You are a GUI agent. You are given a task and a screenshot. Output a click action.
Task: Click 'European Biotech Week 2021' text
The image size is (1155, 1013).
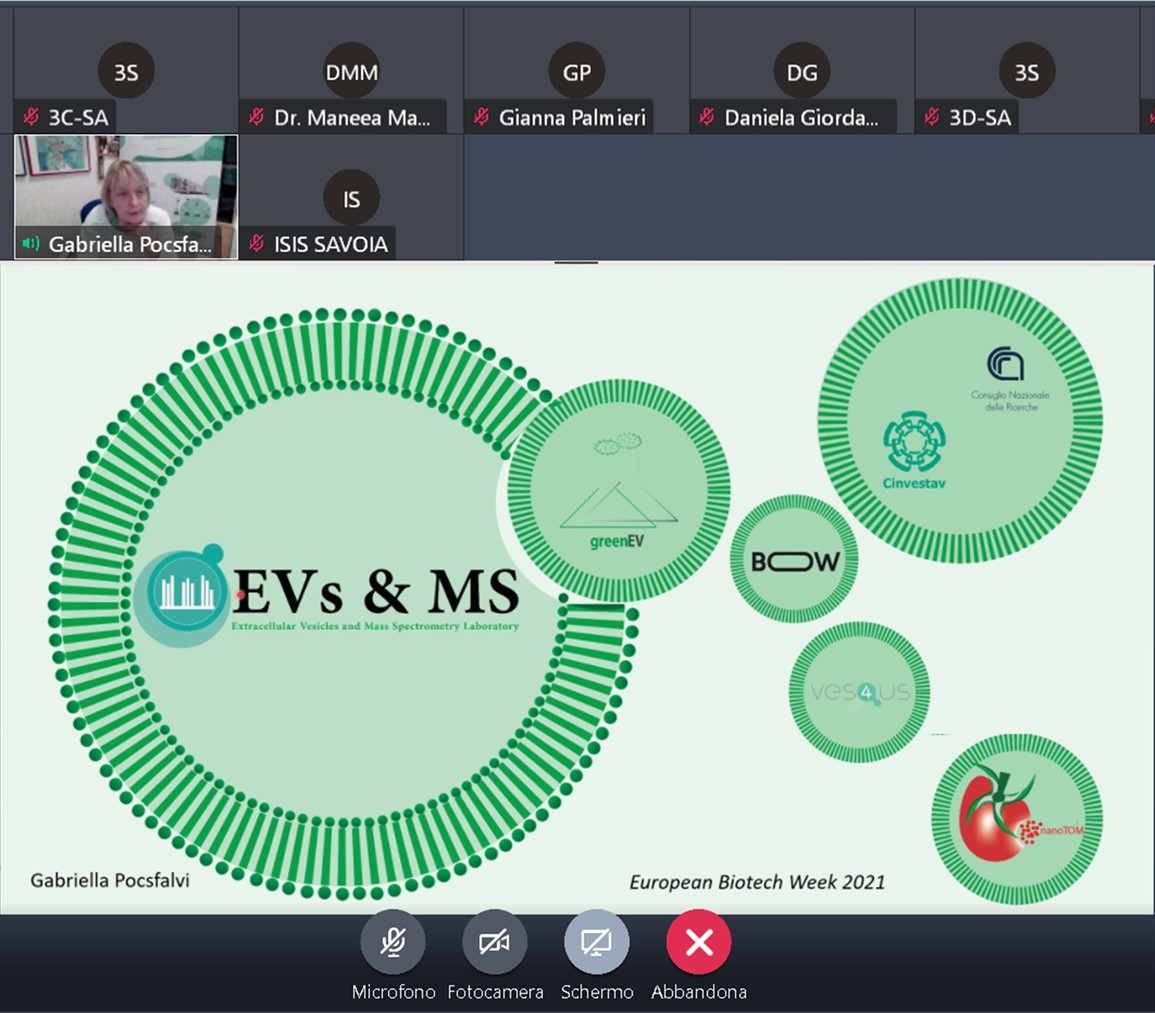click(x=757, y=882)
